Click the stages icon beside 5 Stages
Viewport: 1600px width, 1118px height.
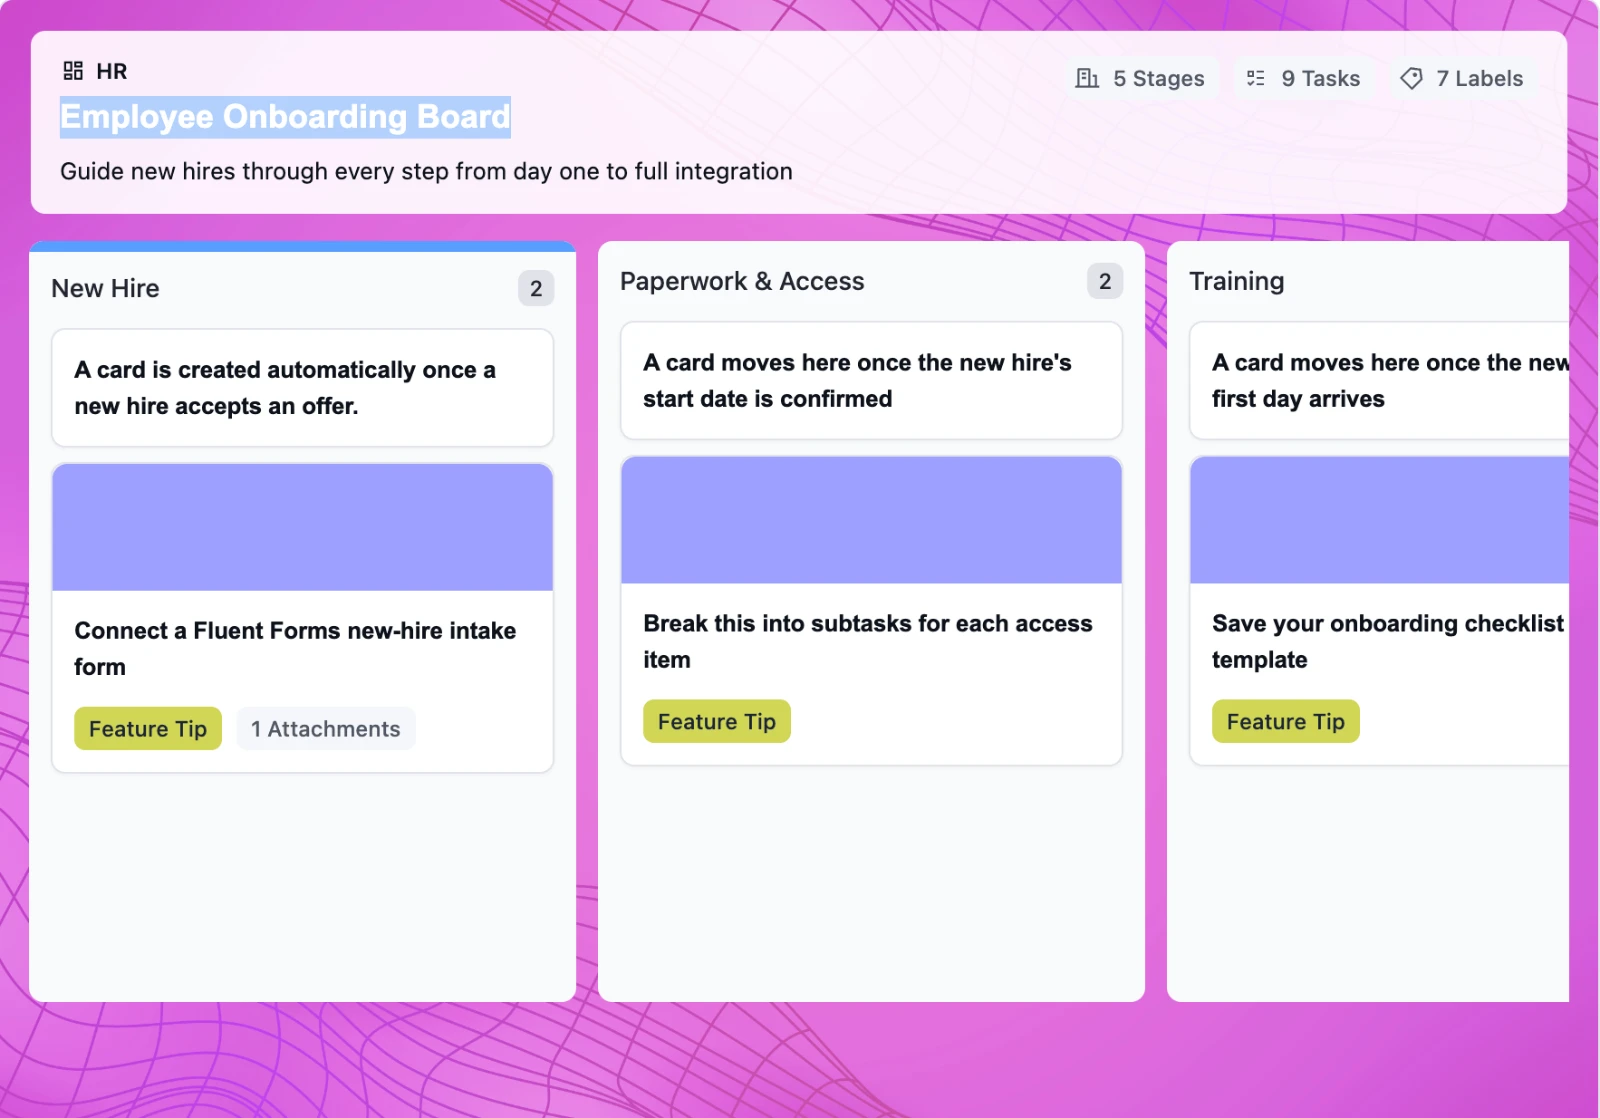1087,78
